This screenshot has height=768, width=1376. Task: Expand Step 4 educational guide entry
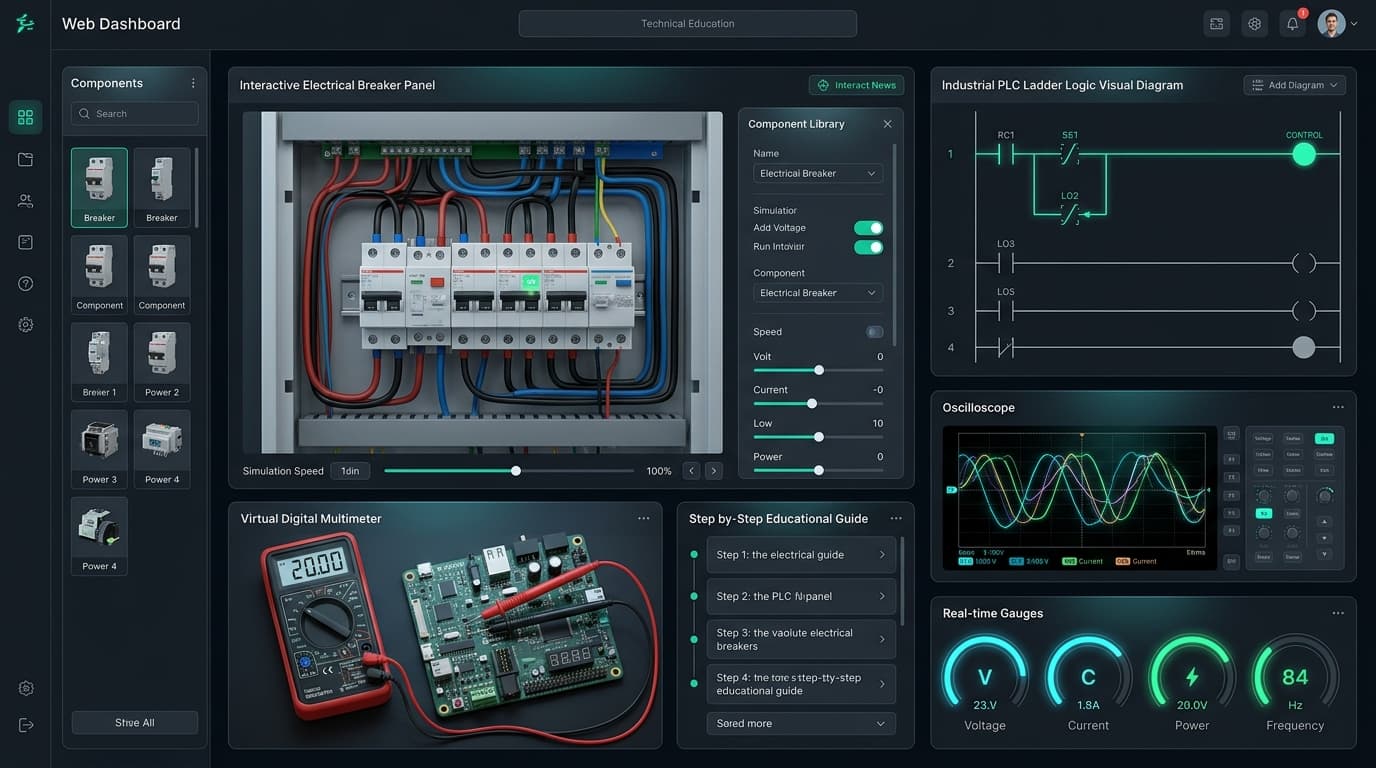coord(801,684)
